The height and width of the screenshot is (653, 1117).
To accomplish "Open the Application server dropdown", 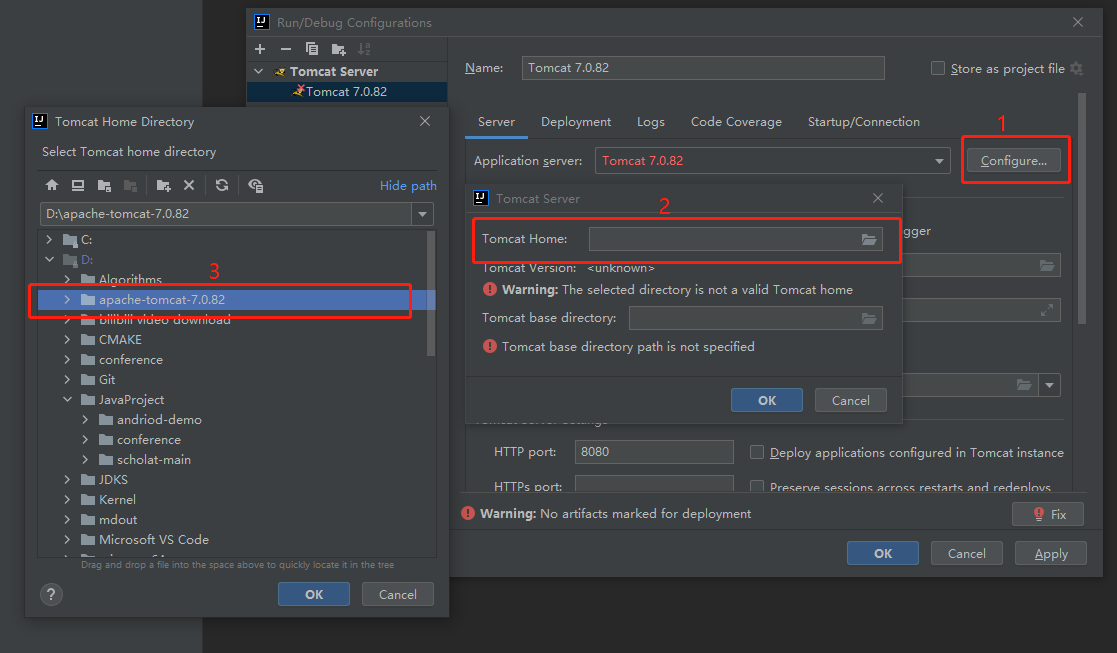I will [939, 161].
